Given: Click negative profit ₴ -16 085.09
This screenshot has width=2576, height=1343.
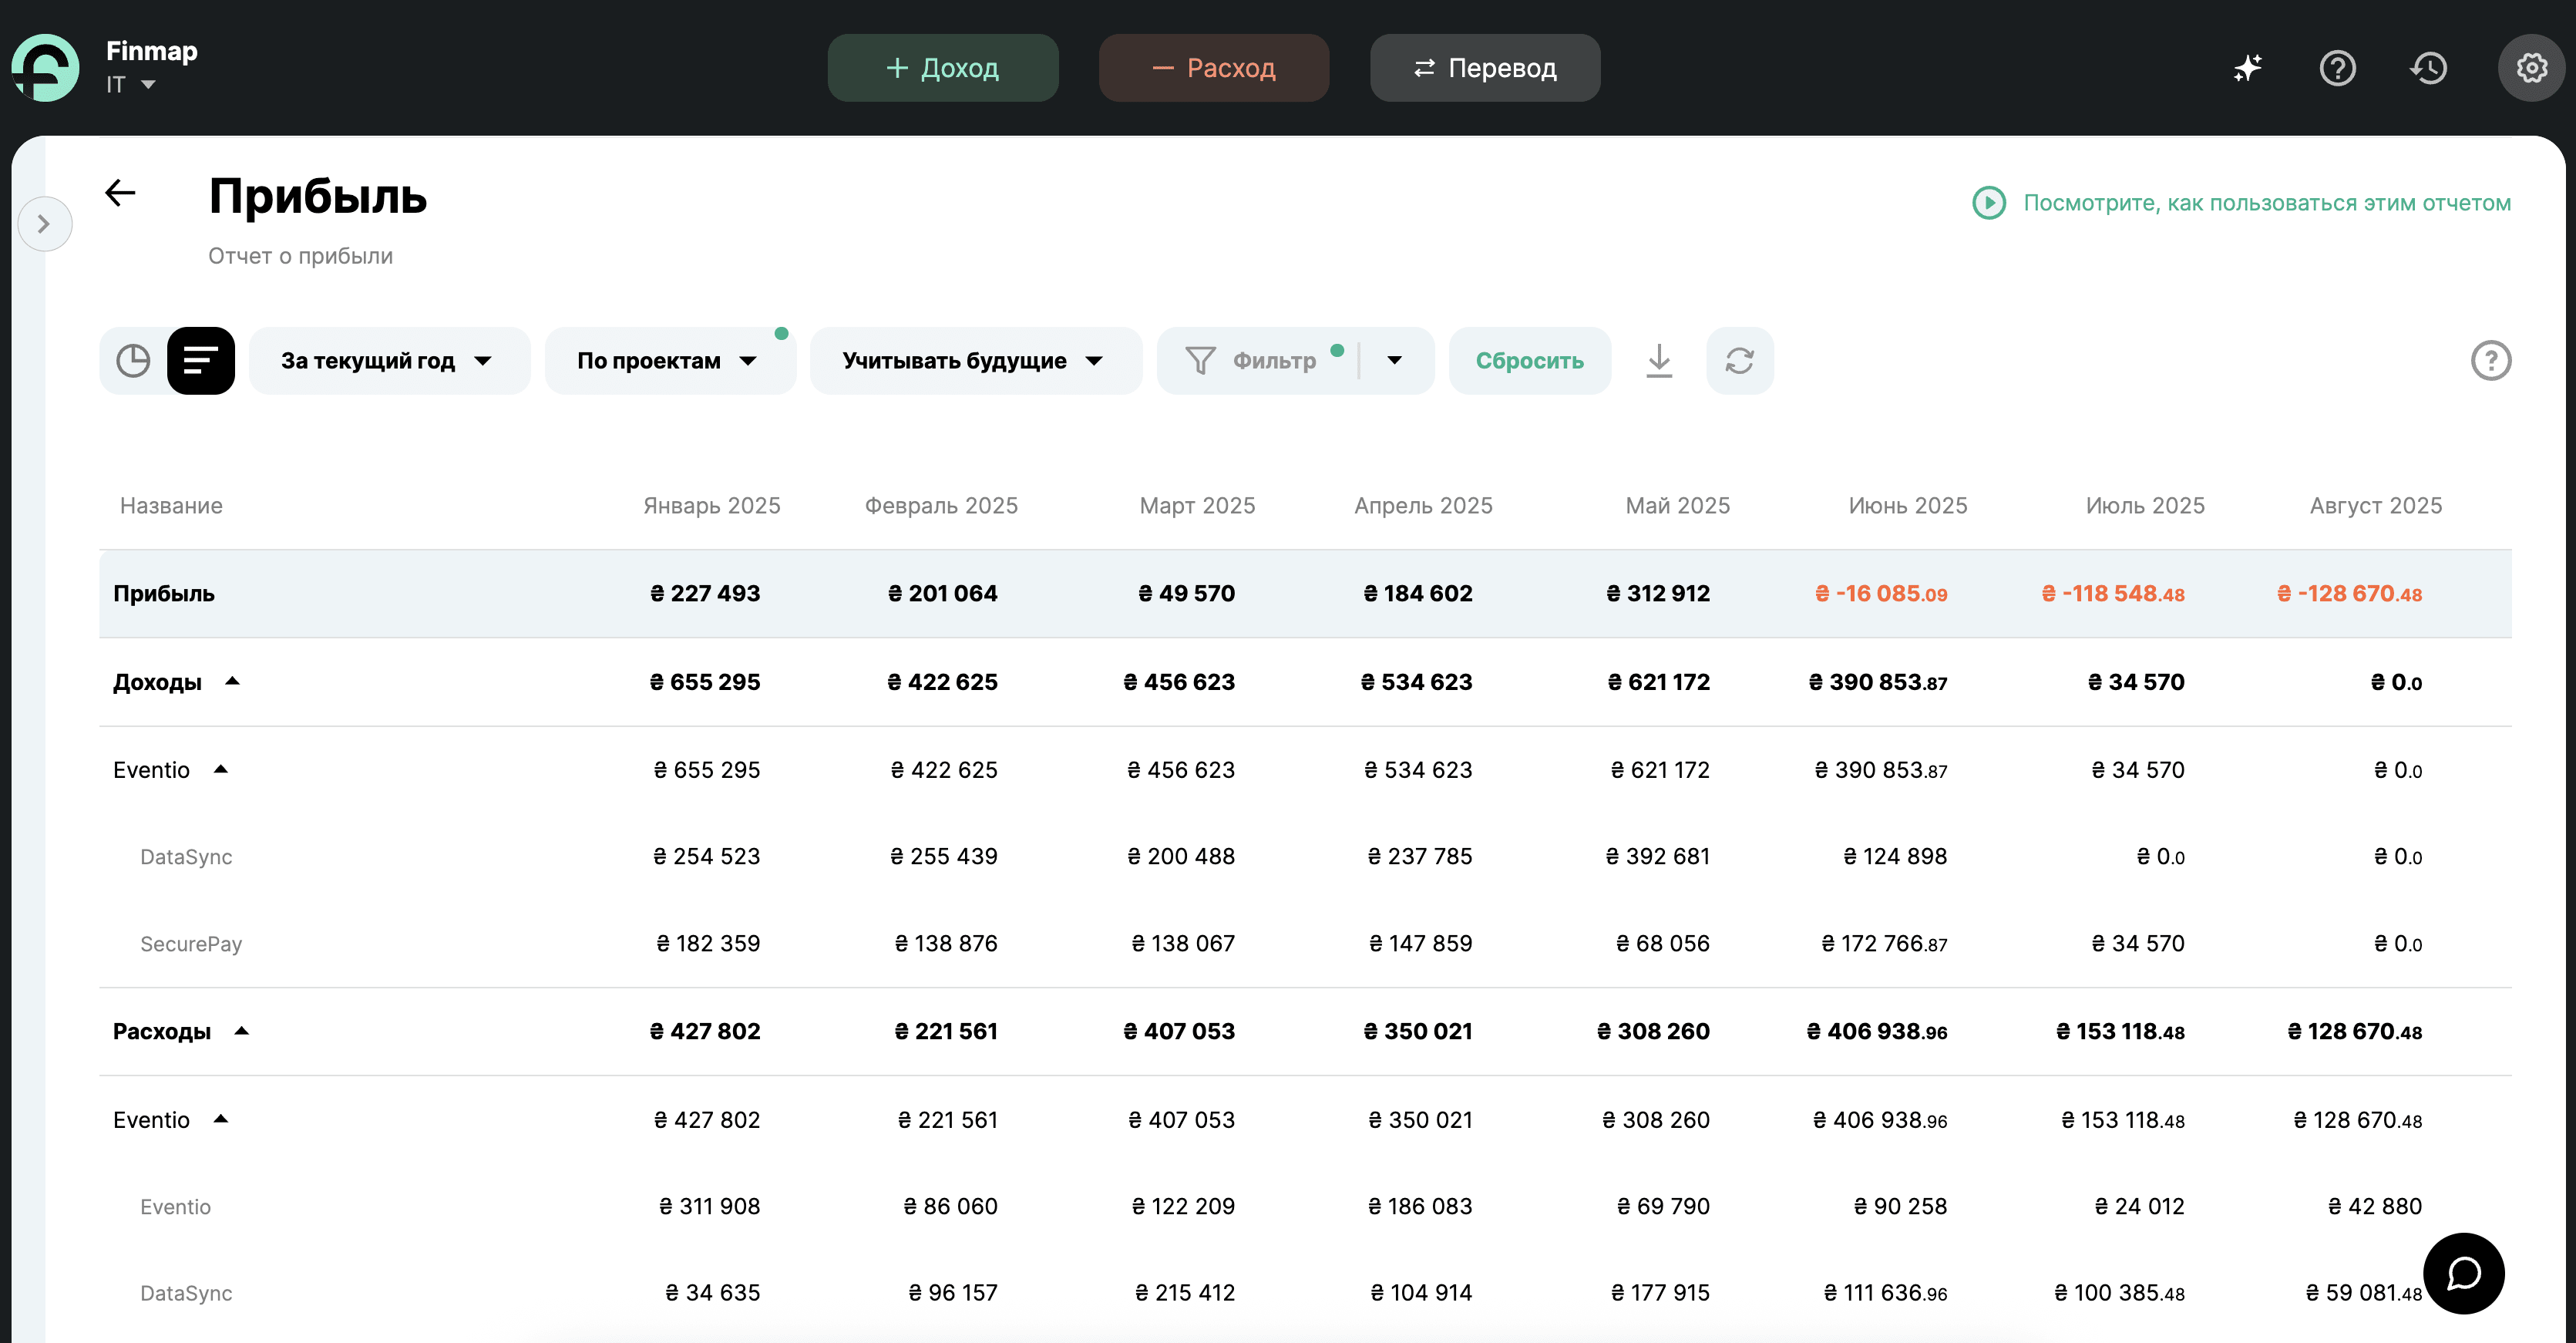Looking at the screenshot, I should (1881, 593).
